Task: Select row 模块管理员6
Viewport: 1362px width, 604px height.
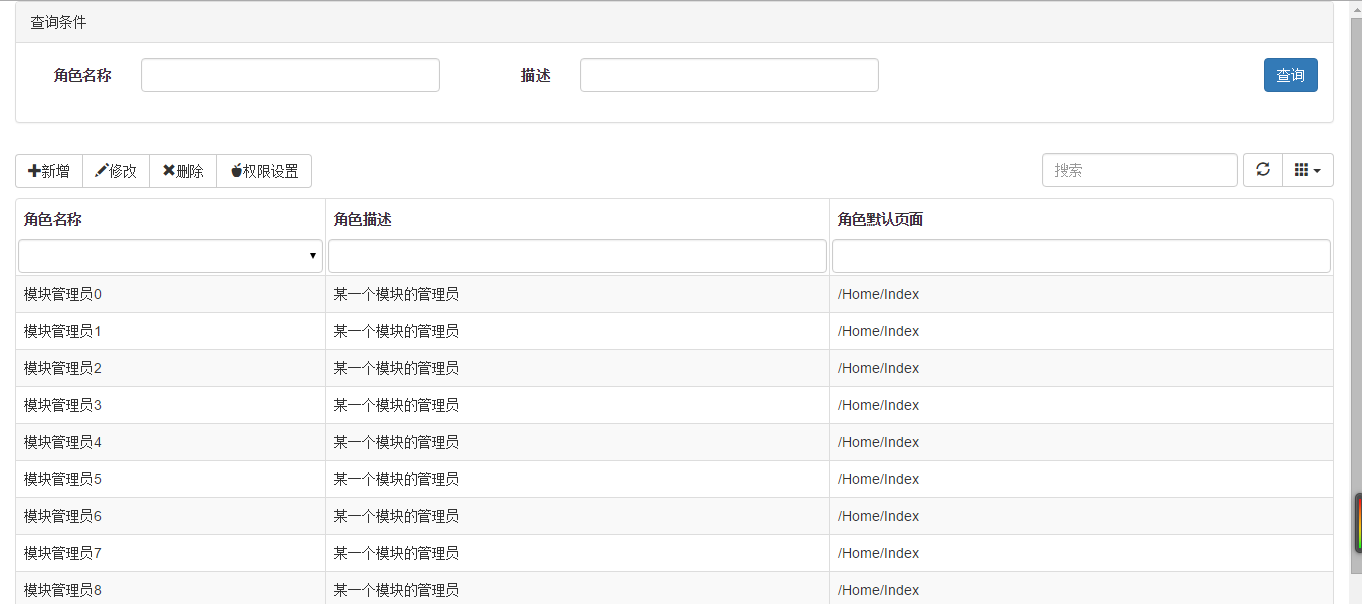Action: pos(674,516)
